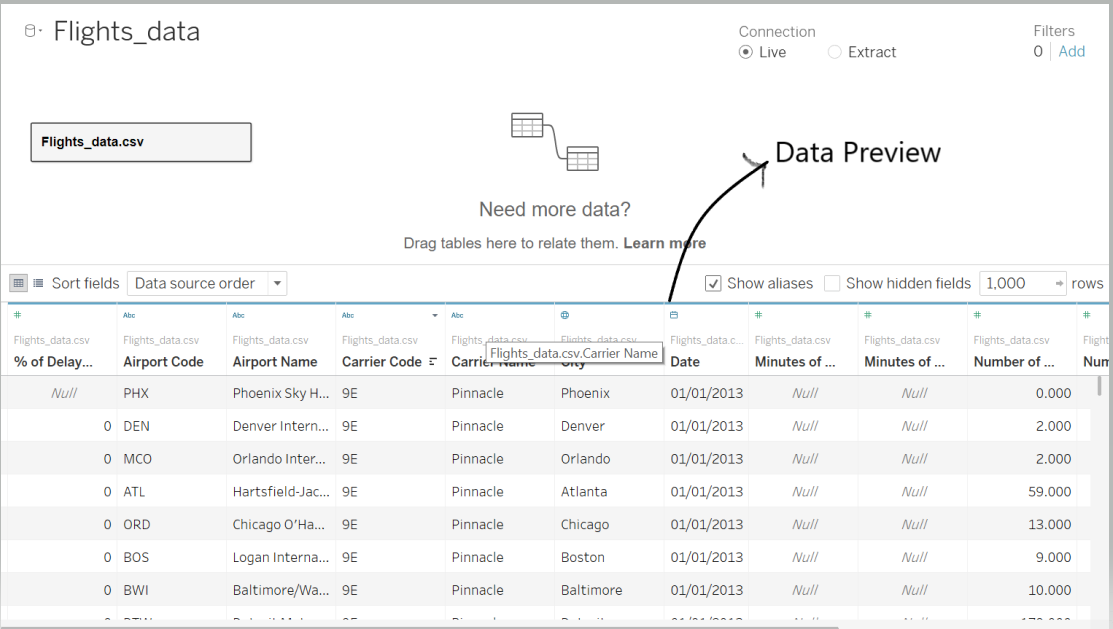The height and width of the screenshot is (629, 1113).
Task: Click the Baltimore/Wa... airport name cell
Action: 281,590
